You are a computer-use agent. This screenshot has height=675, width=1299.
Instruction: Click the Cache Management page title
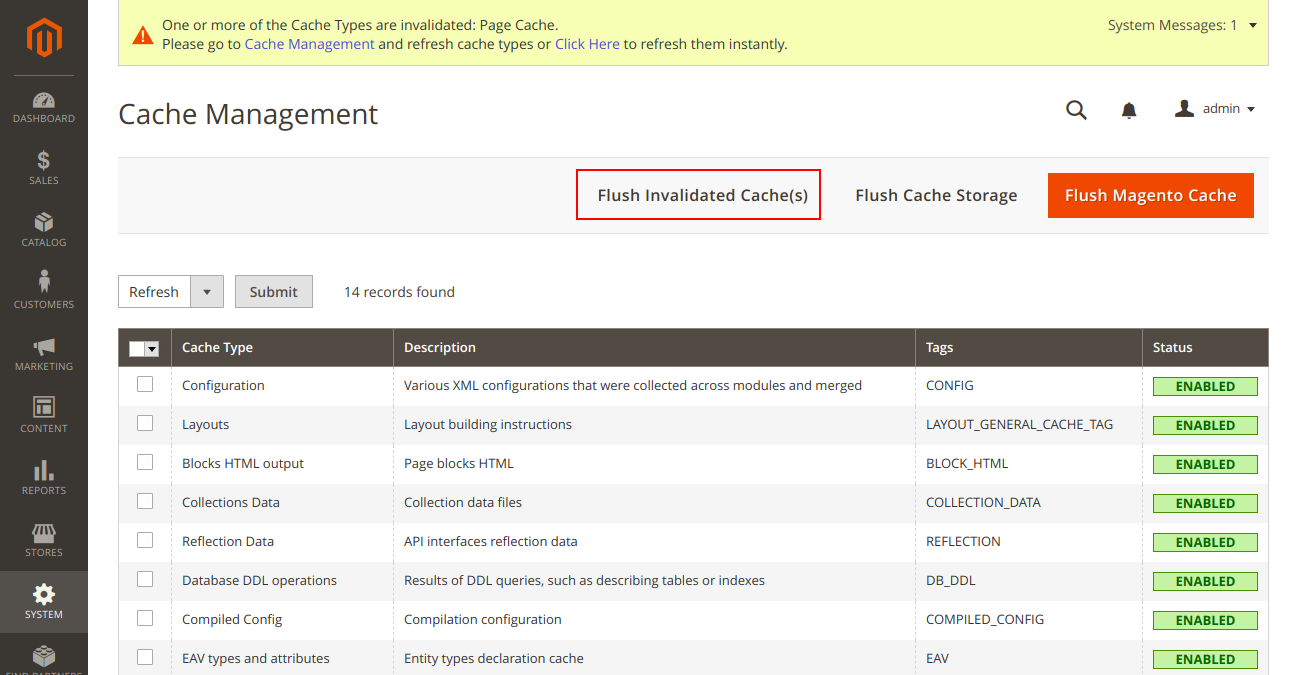[248, 114]
